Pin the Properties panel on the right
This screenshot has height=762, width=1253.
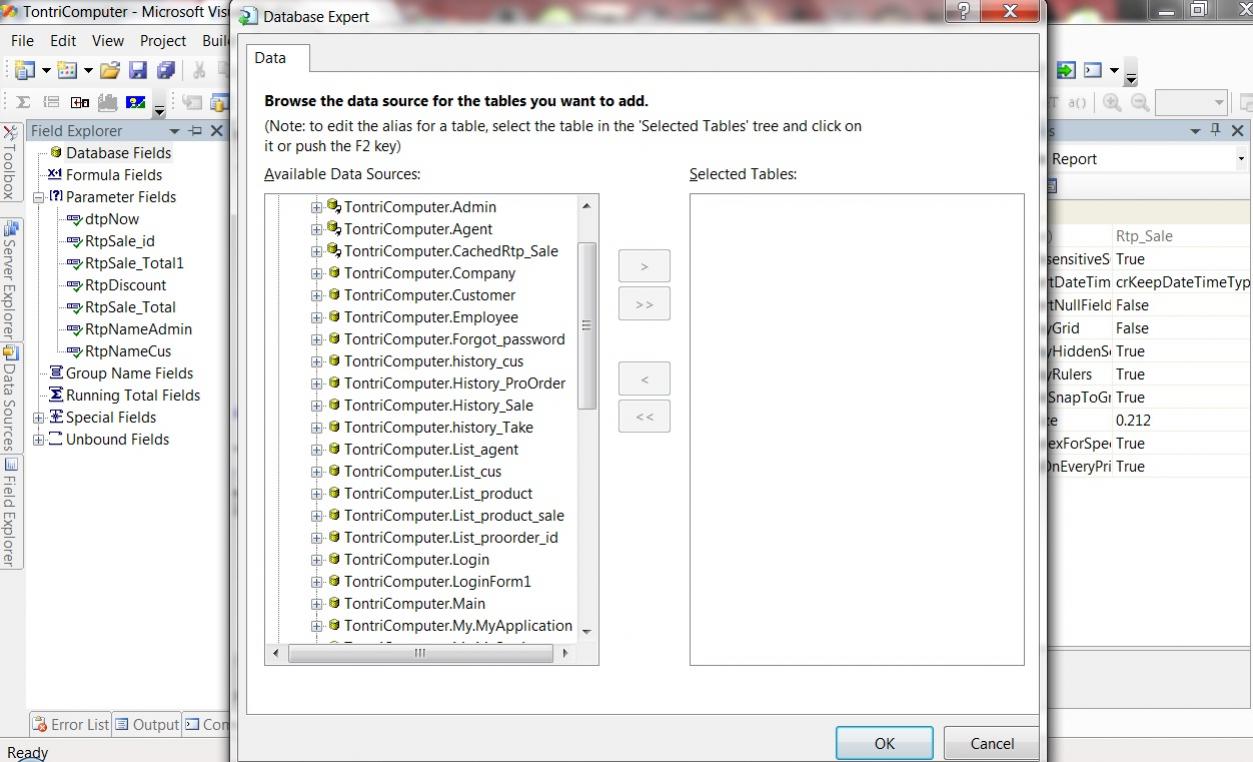click(1216, 131)
